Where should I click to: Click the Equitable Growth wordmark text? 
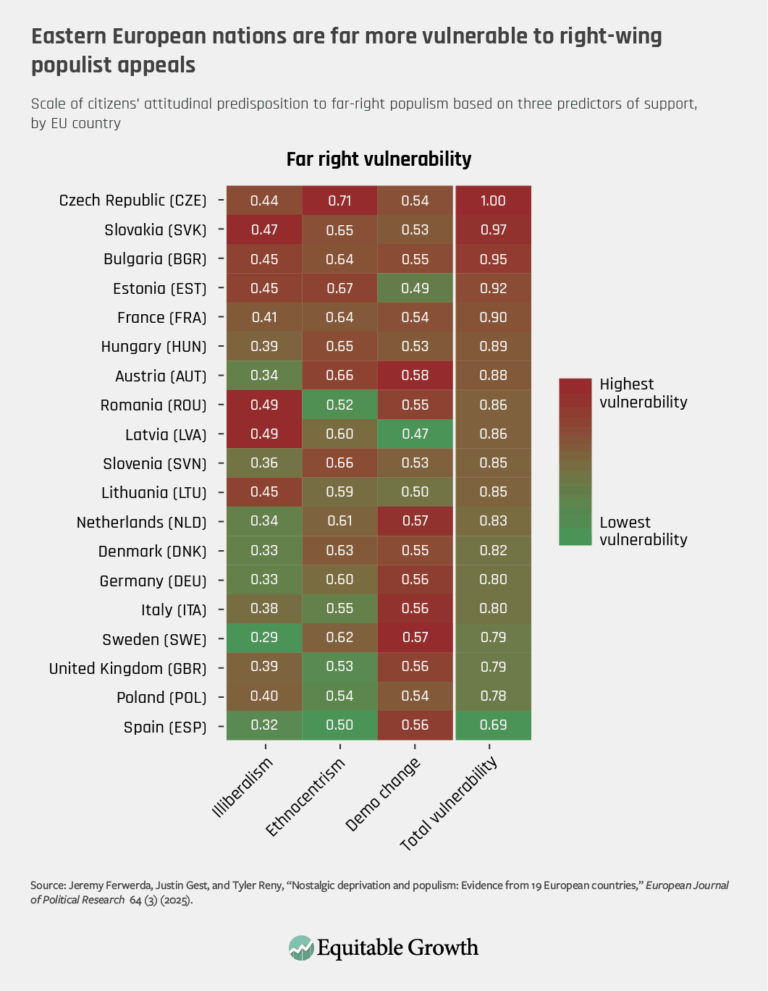click(x=398, y=947)
